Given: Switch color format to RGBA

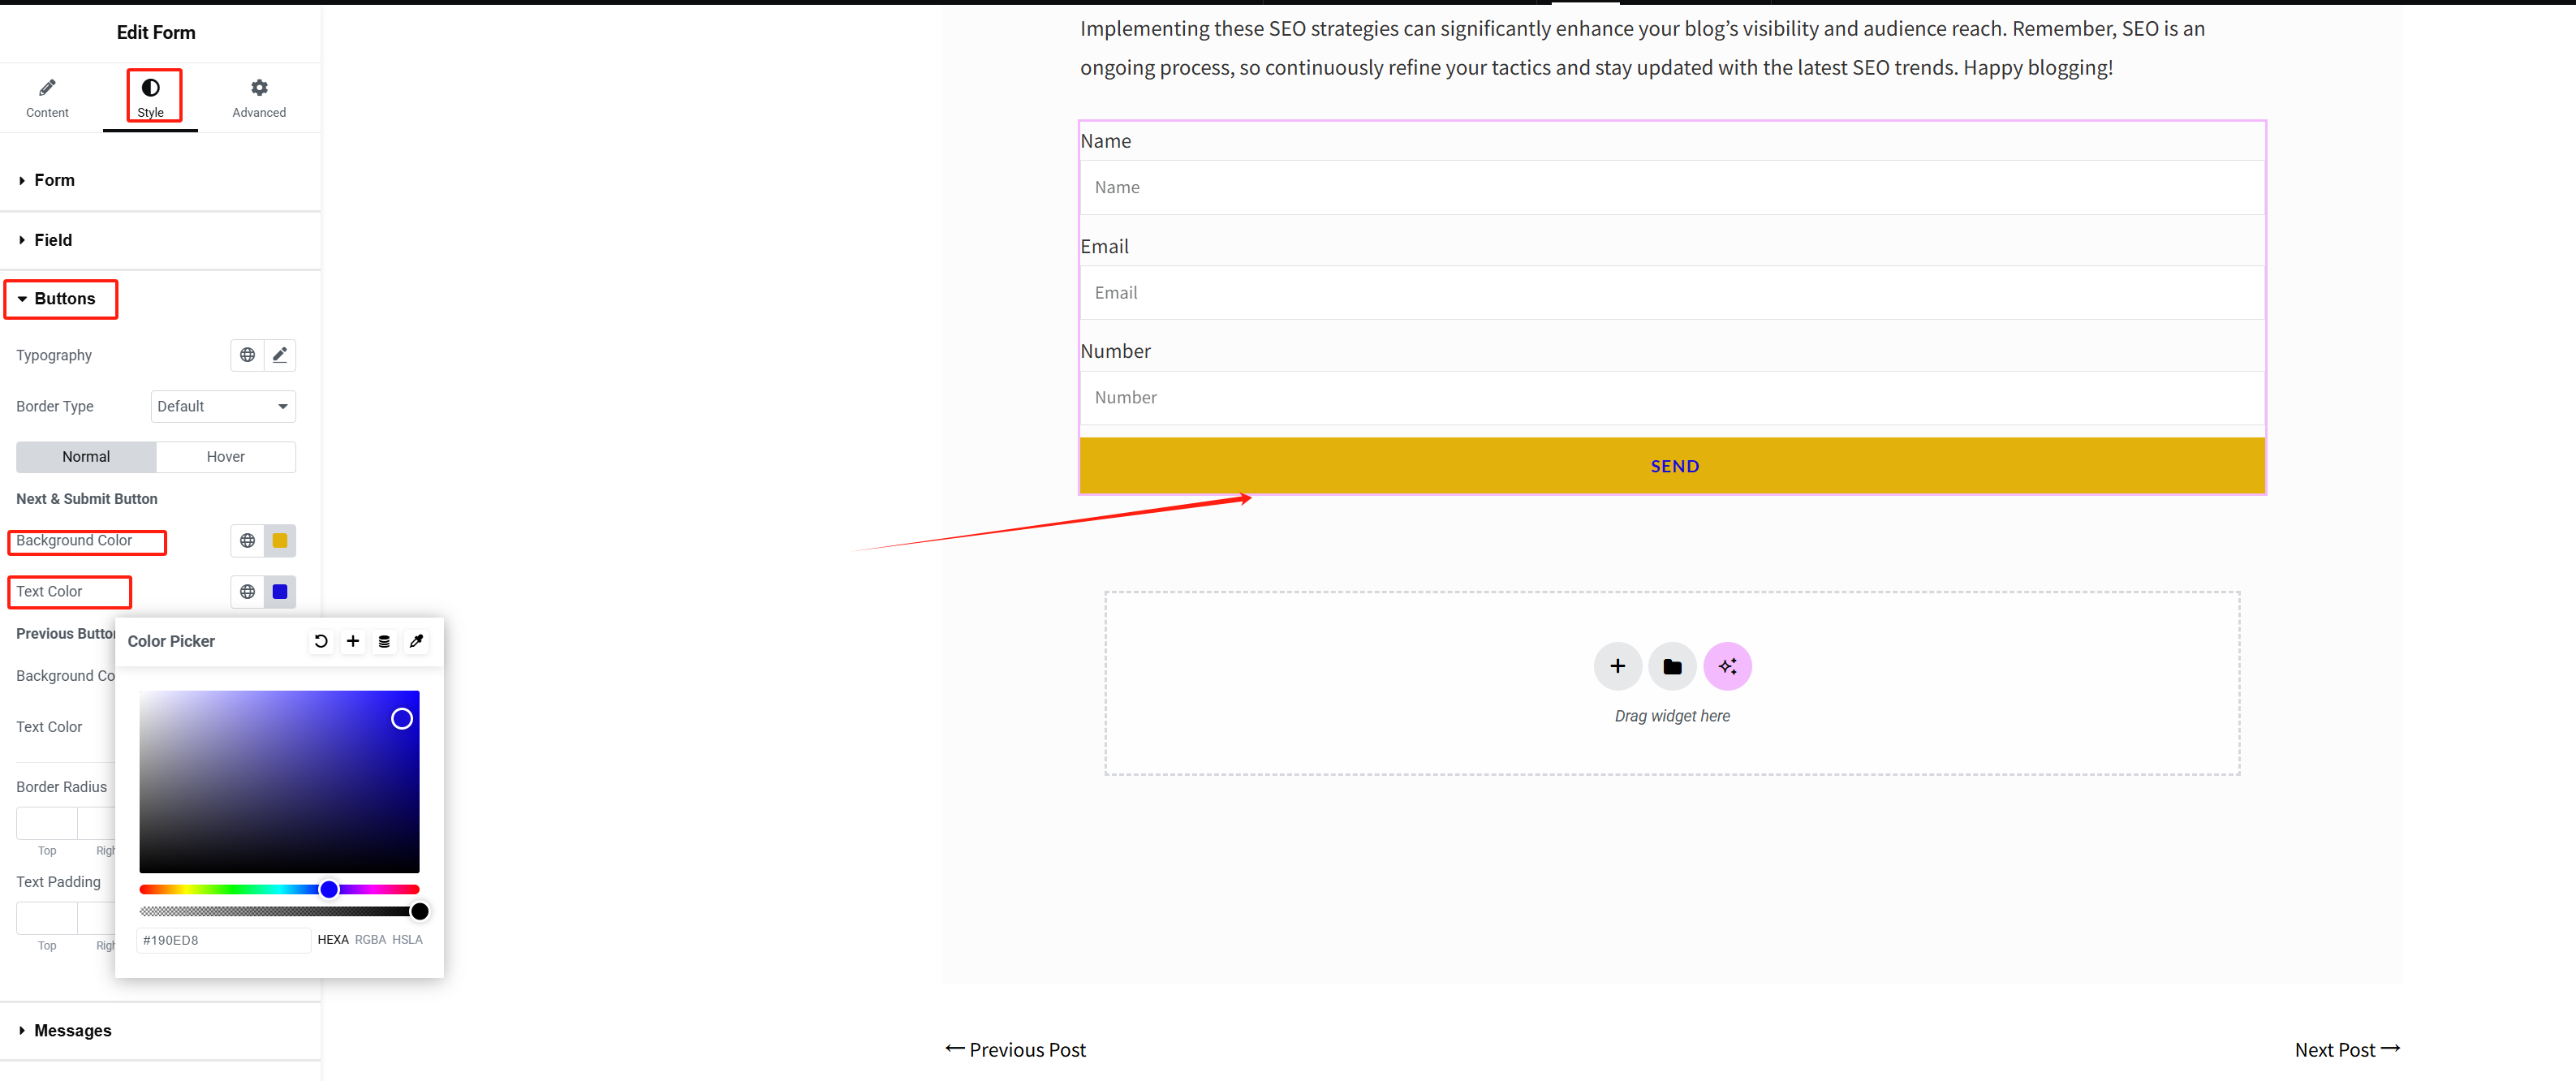Looking at the screenshot, I should [370, 940].
